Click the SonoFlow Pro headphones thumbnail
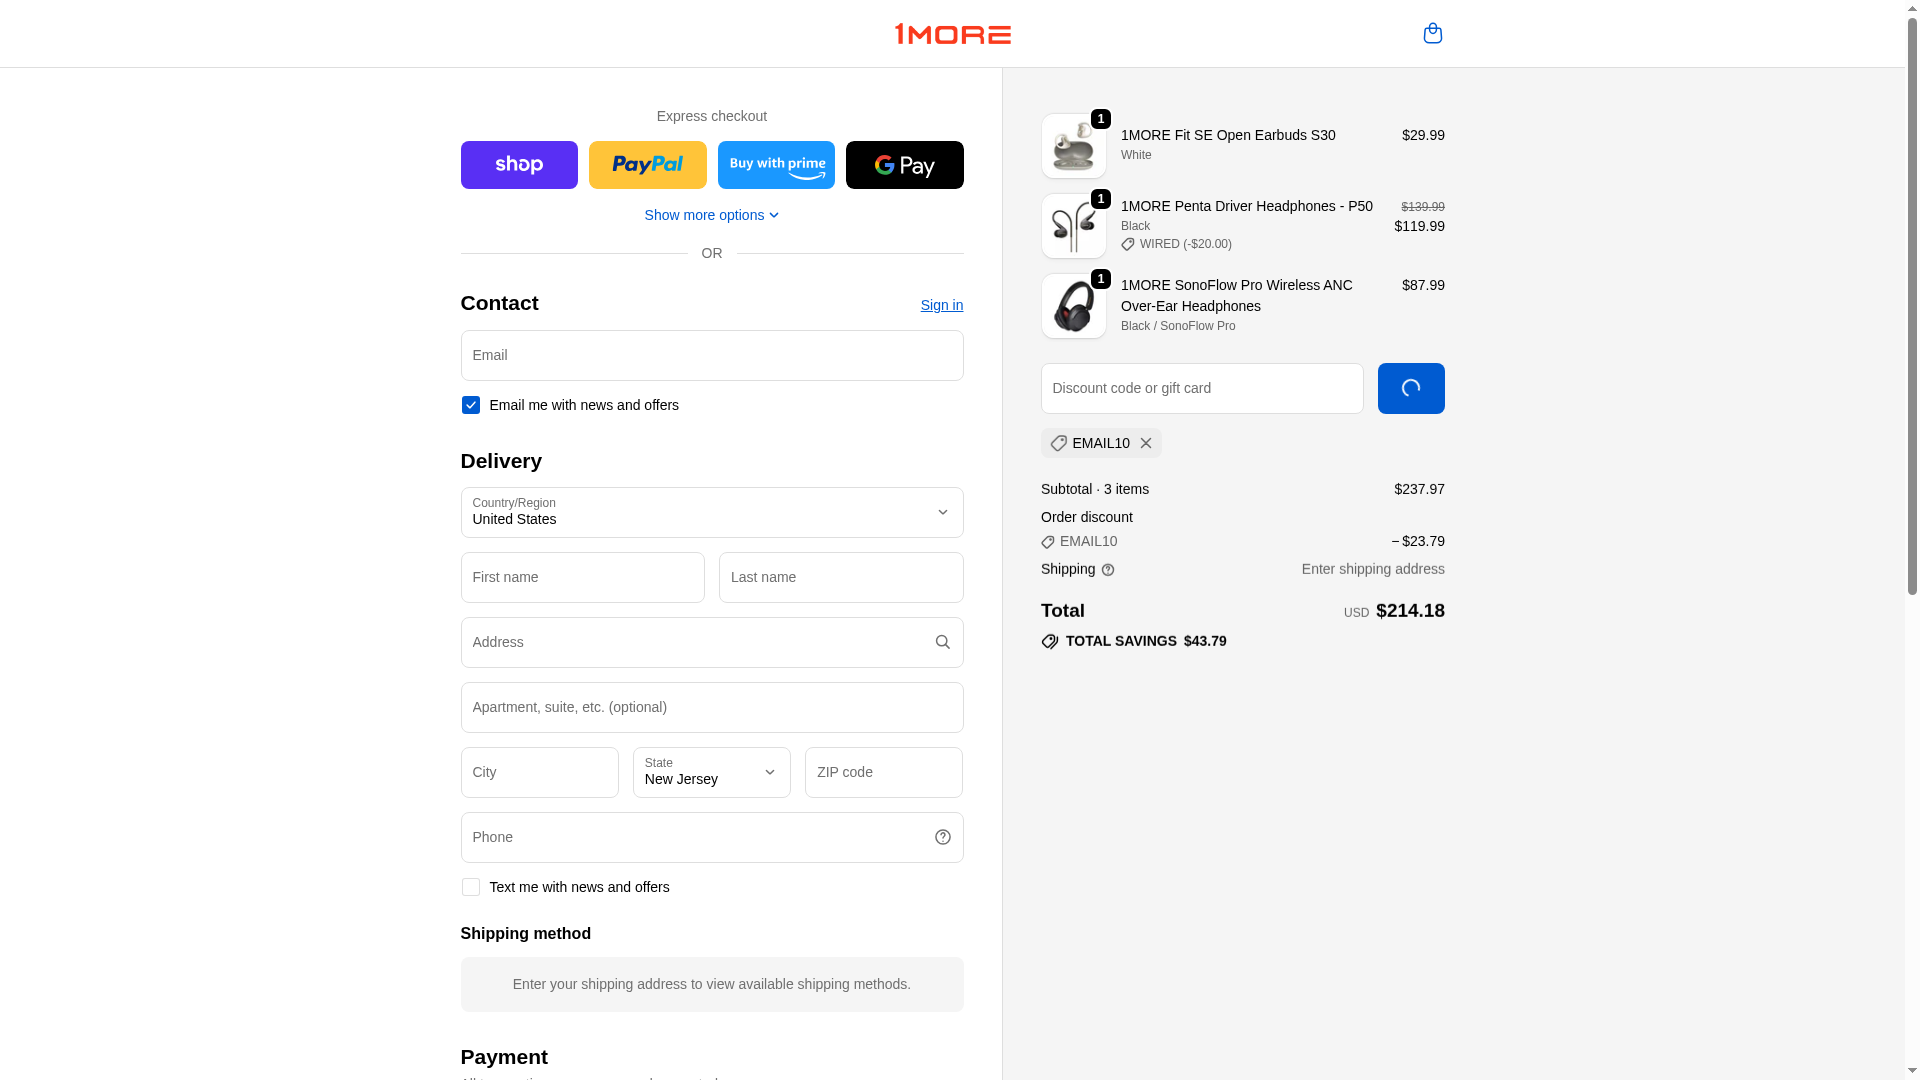The image size is (1920, 1080). pyautogui.click(x=1074, y=306)
